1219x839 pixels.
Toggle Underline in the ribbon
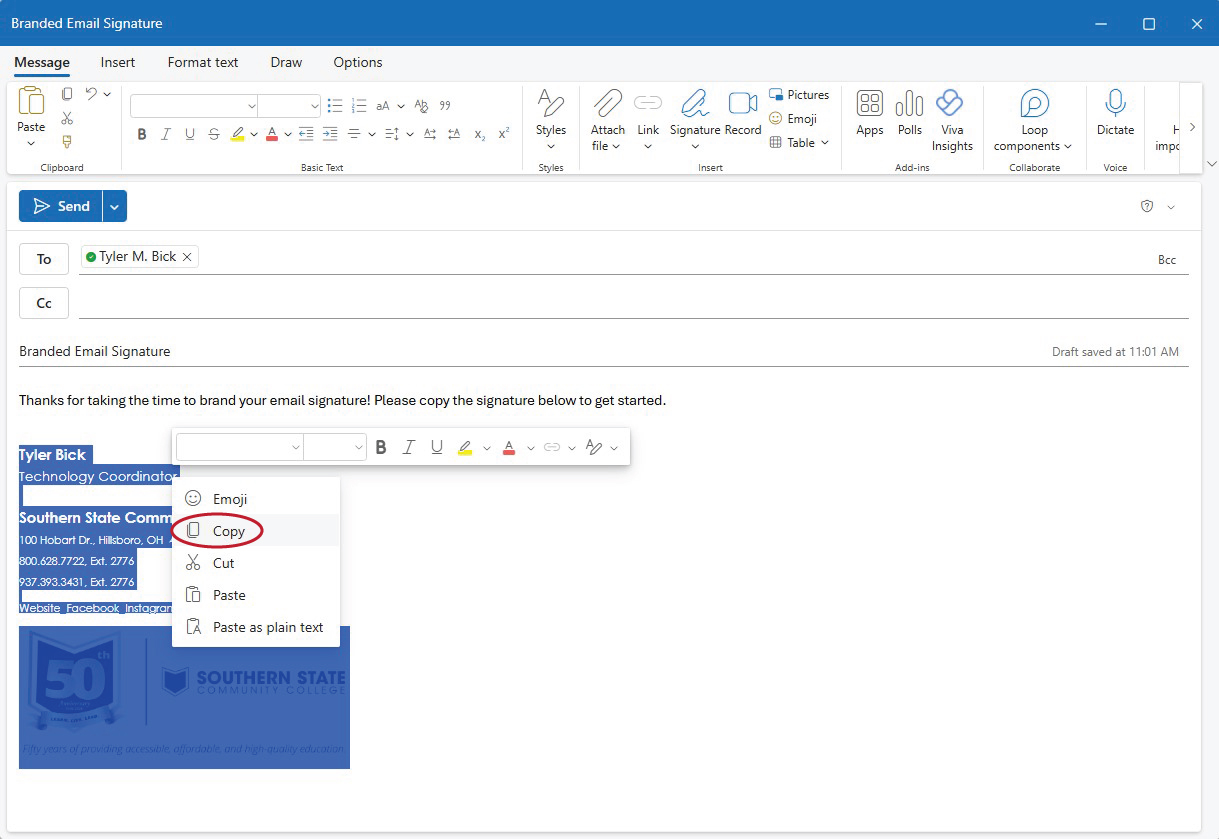(x=190, y=134)
